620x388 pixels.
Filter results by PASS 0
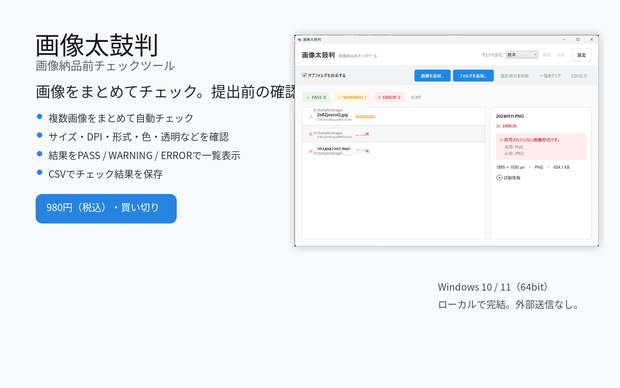tap(316, 97)
